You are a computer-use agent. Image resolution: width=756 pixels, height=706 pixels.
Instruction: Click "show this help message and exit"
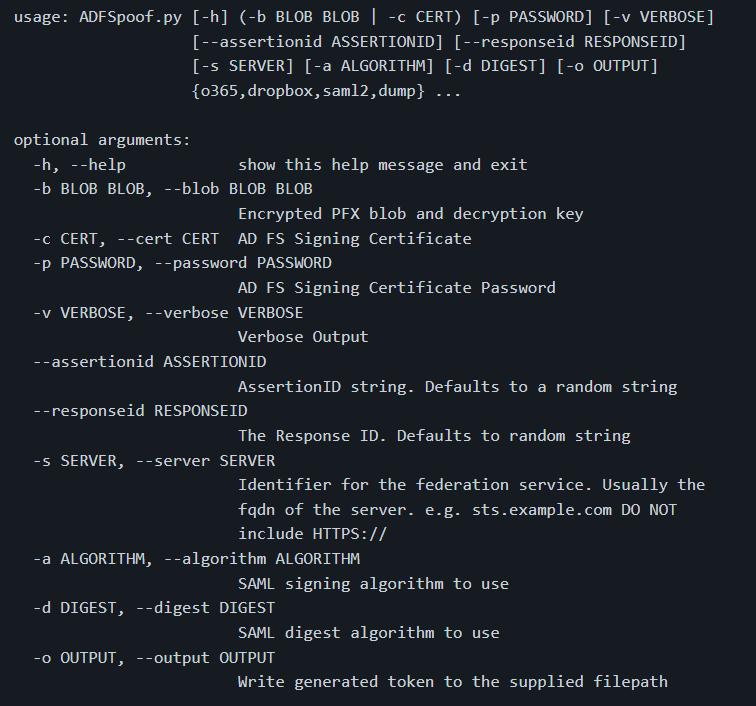[382, 165]
